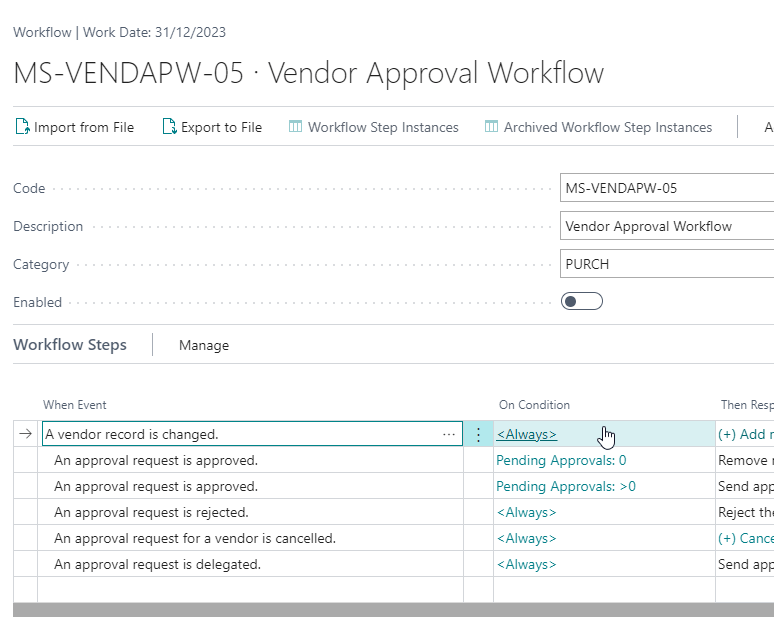Click the Pending Approvals: >0 condition link

pos(566,487)
